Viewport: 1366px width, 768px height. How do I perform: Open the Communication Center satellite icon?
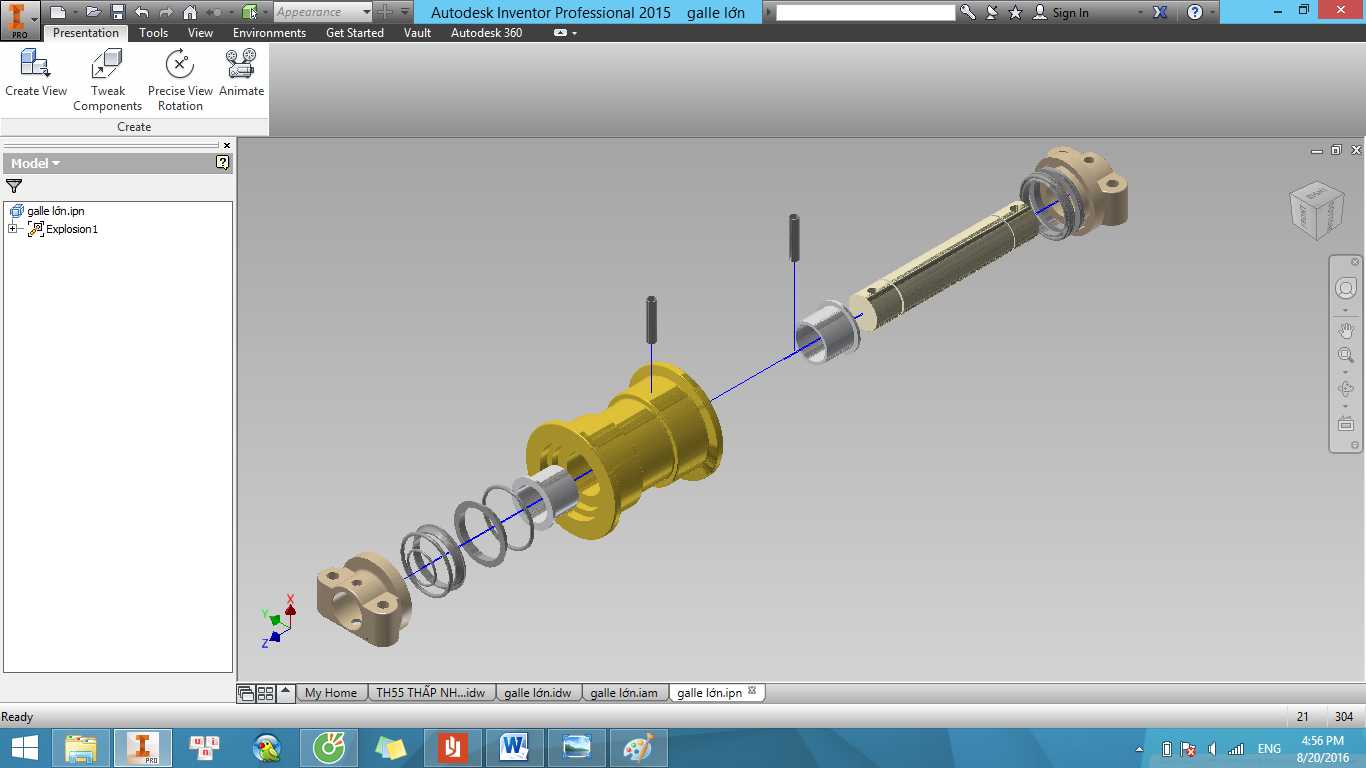(x=992, y=12)
